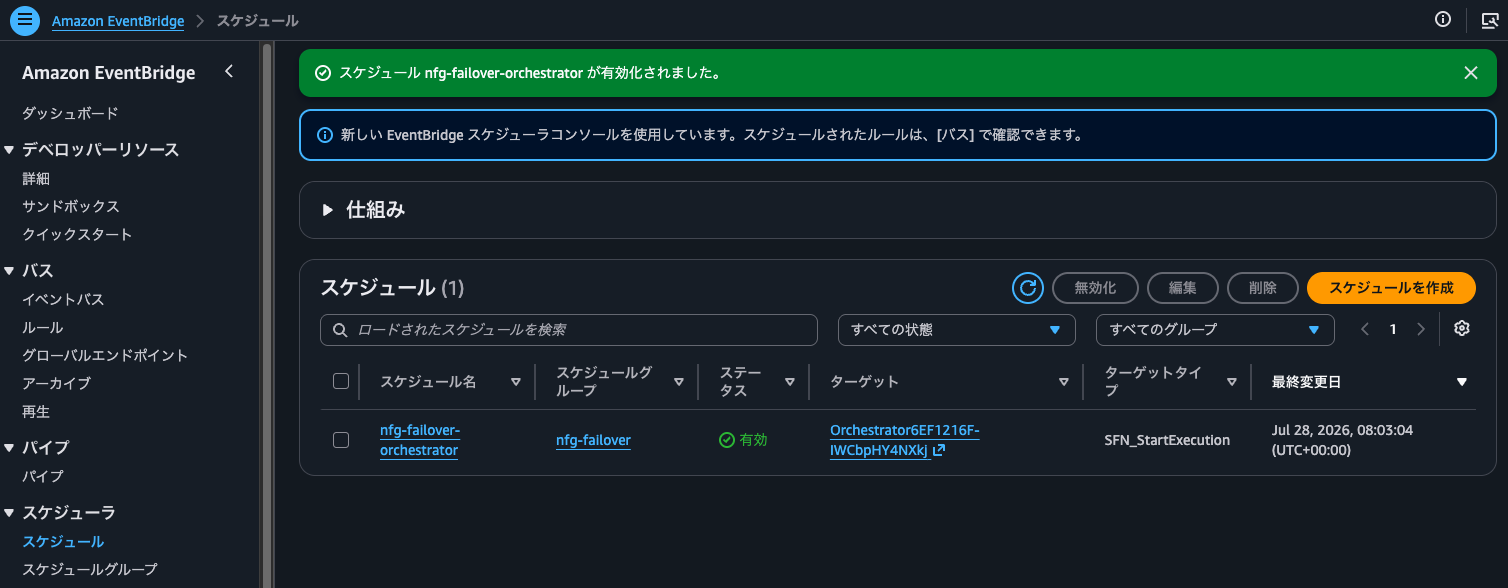Click the 無効化 button
The height and width of the screenshot is (588, 1508).
1095,288
